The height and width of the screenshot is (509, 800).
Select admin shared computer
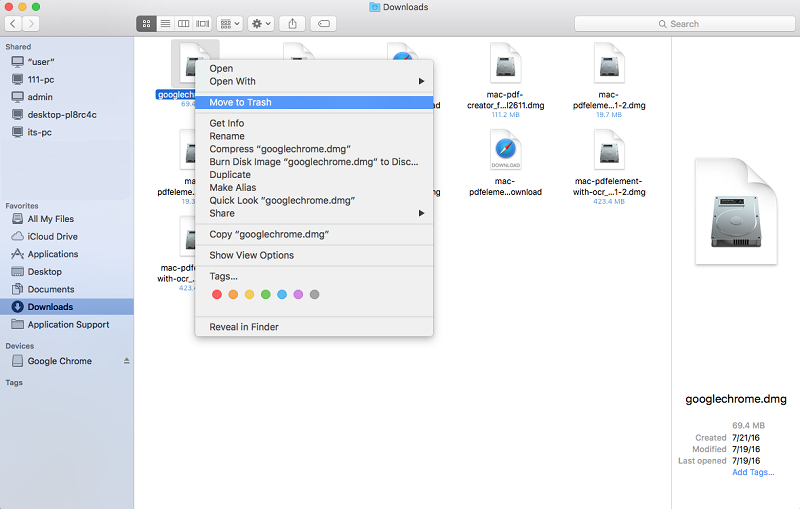point(66,97)
